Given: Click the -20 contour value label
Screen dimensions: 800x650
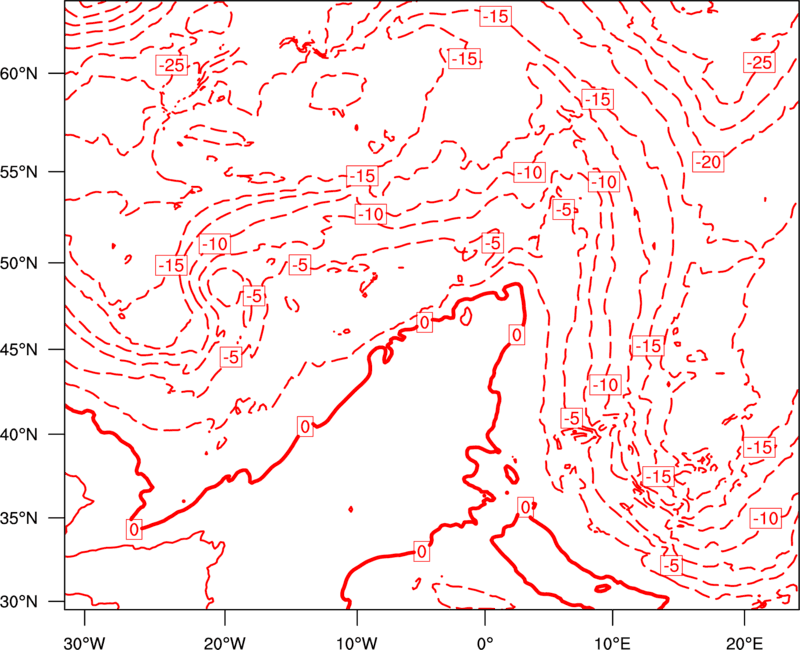Looking at the screenshot, I should (708, 162).
